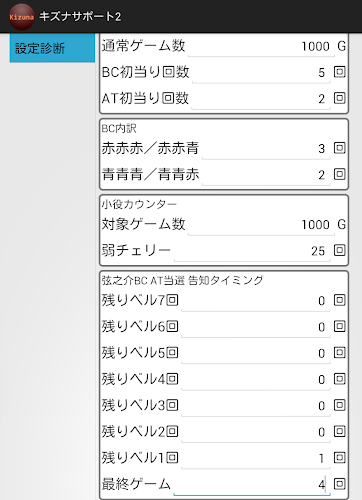Tap the 回 icon beside AT初当り回数
Image resolution: width=362 pixels, height=500 pixels.
tap(340, 98)
